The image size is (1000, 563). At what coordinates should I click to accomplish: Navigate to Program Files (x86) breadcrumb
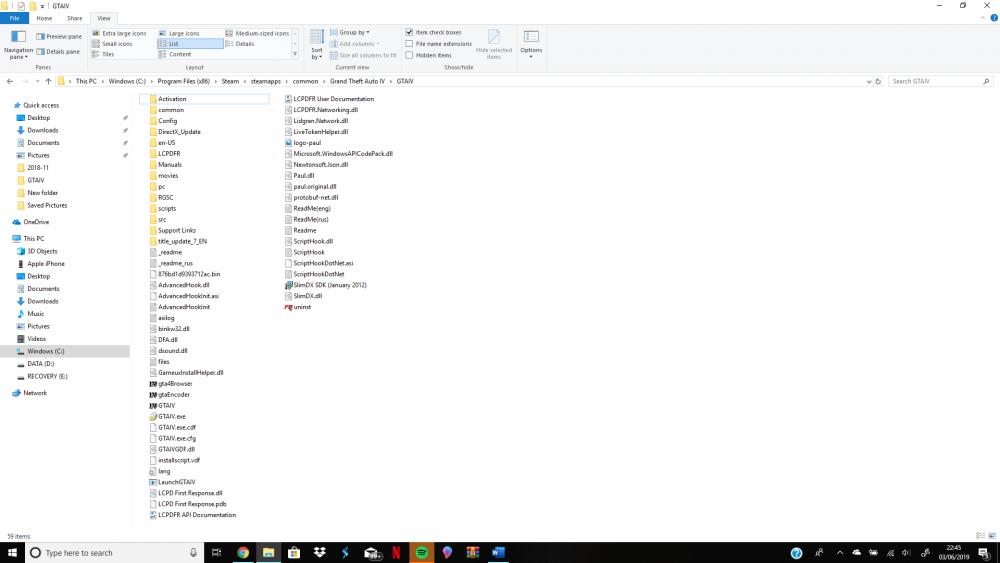184,82
